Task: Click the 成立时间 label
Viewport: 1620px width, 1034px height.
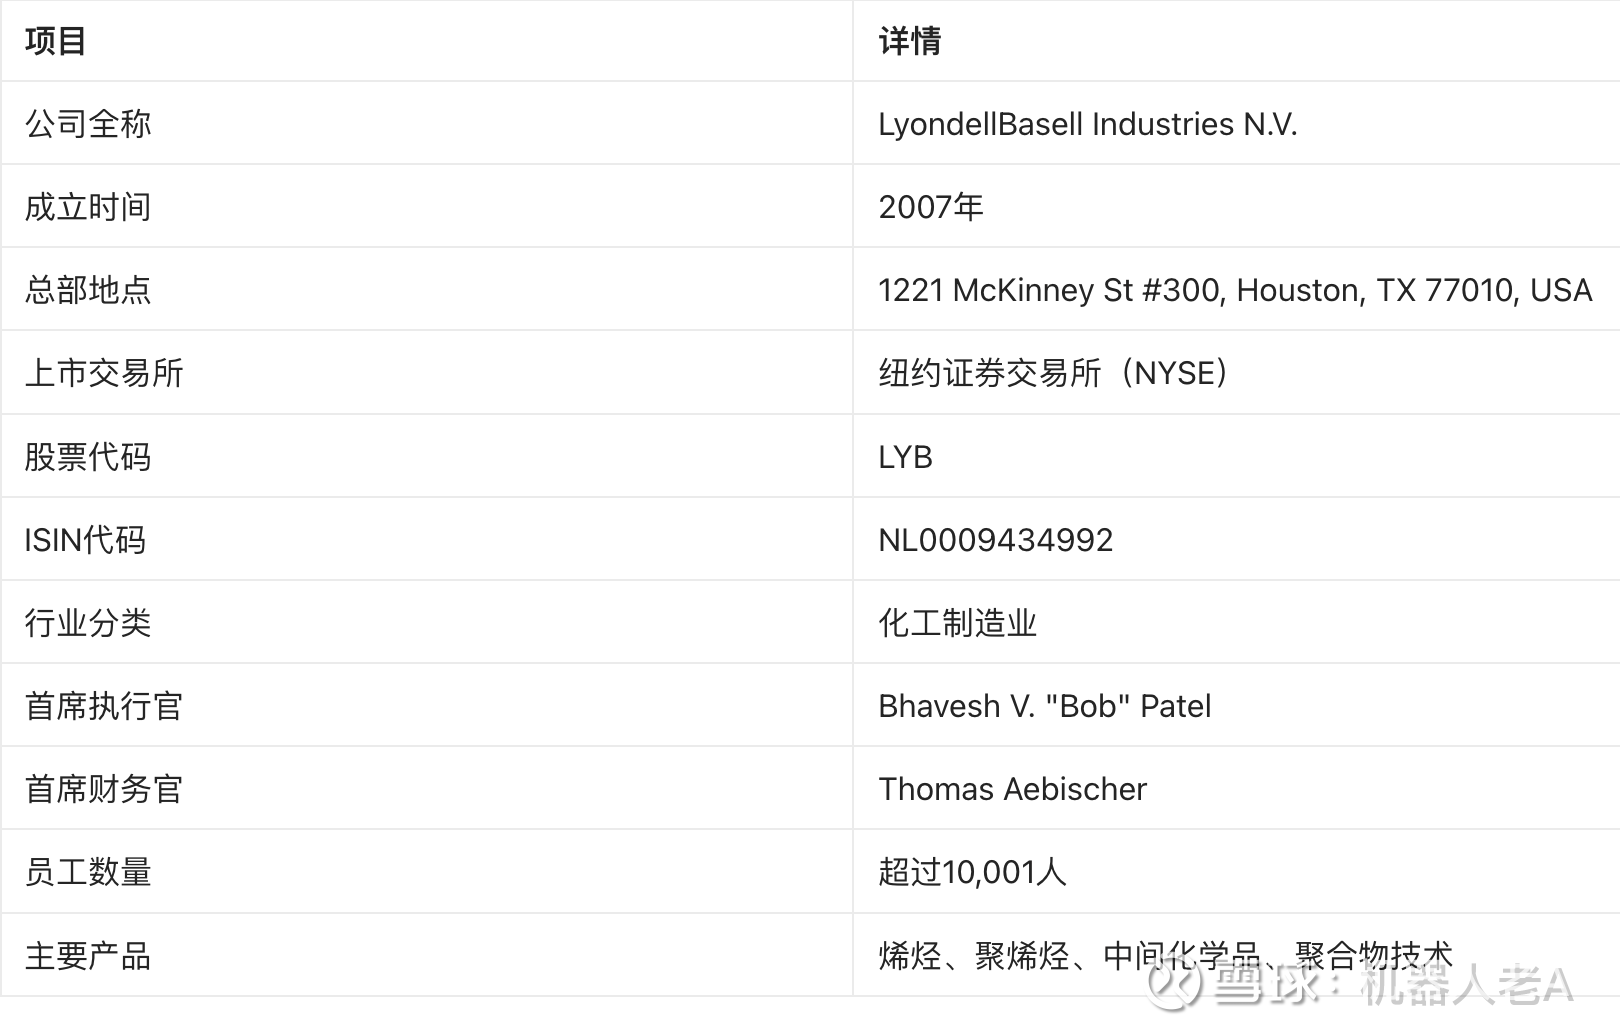Action: (x=88, y=207)
